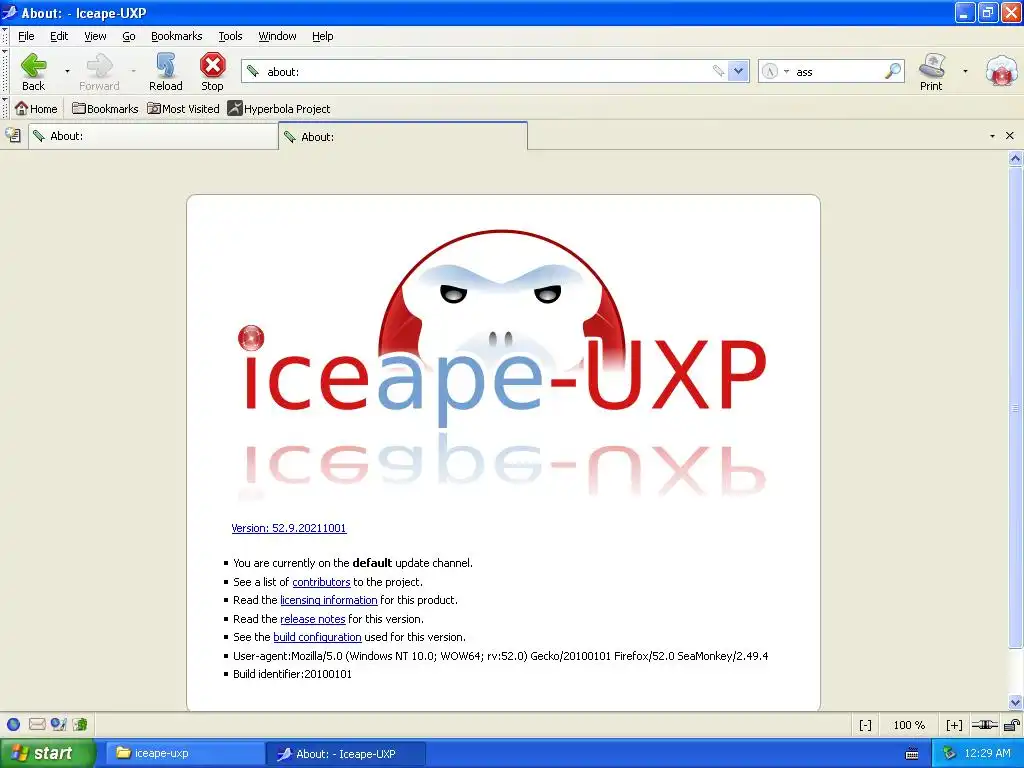The image size is (1024, 768).
Task: Open the Bookmarks folder in bookmarks toolbar
Action: (x=105, y=108)
